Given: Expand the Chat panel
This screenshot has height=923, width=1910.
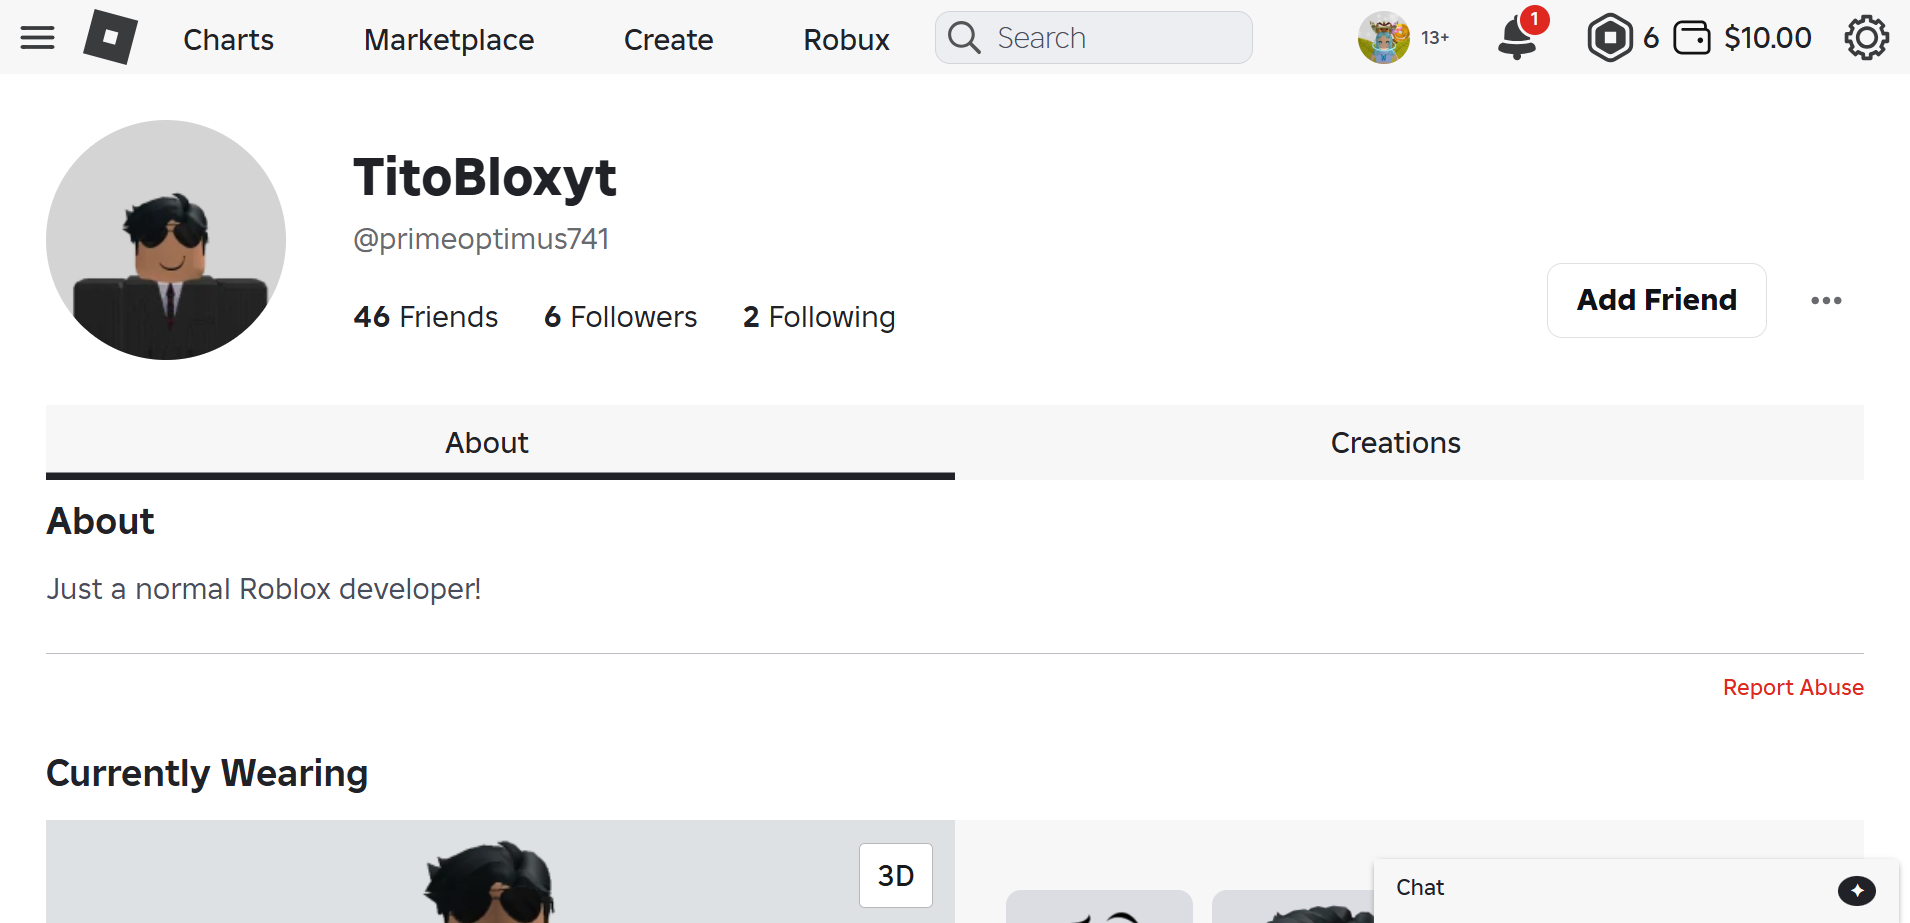Looking at the screenshot, I should [x=1420, y=888].
